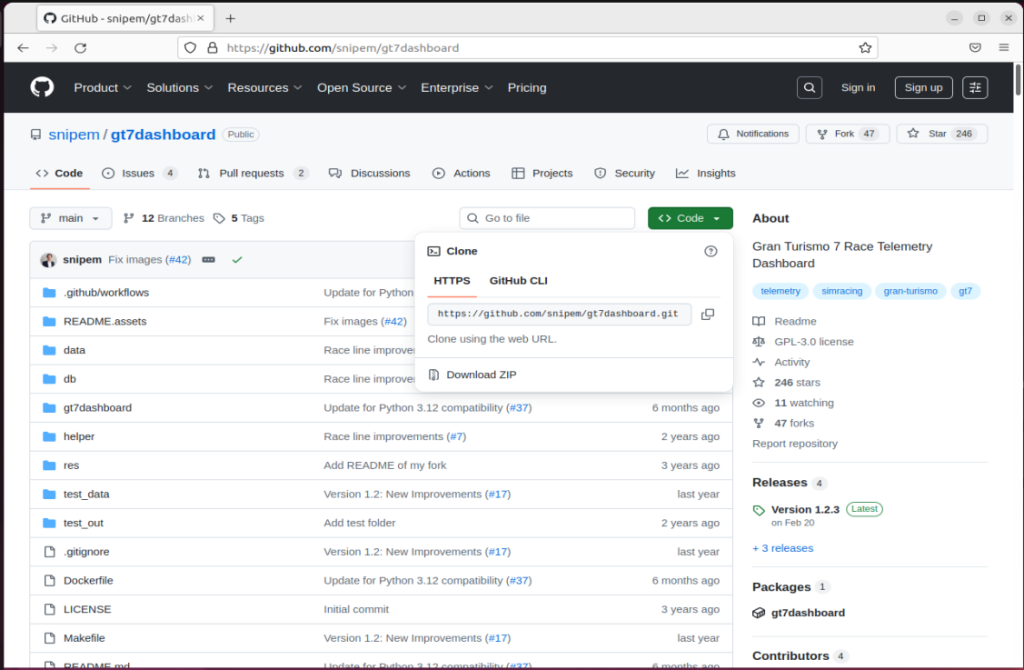Open the test_data folder
The image size is (1024, 670).
86,494
